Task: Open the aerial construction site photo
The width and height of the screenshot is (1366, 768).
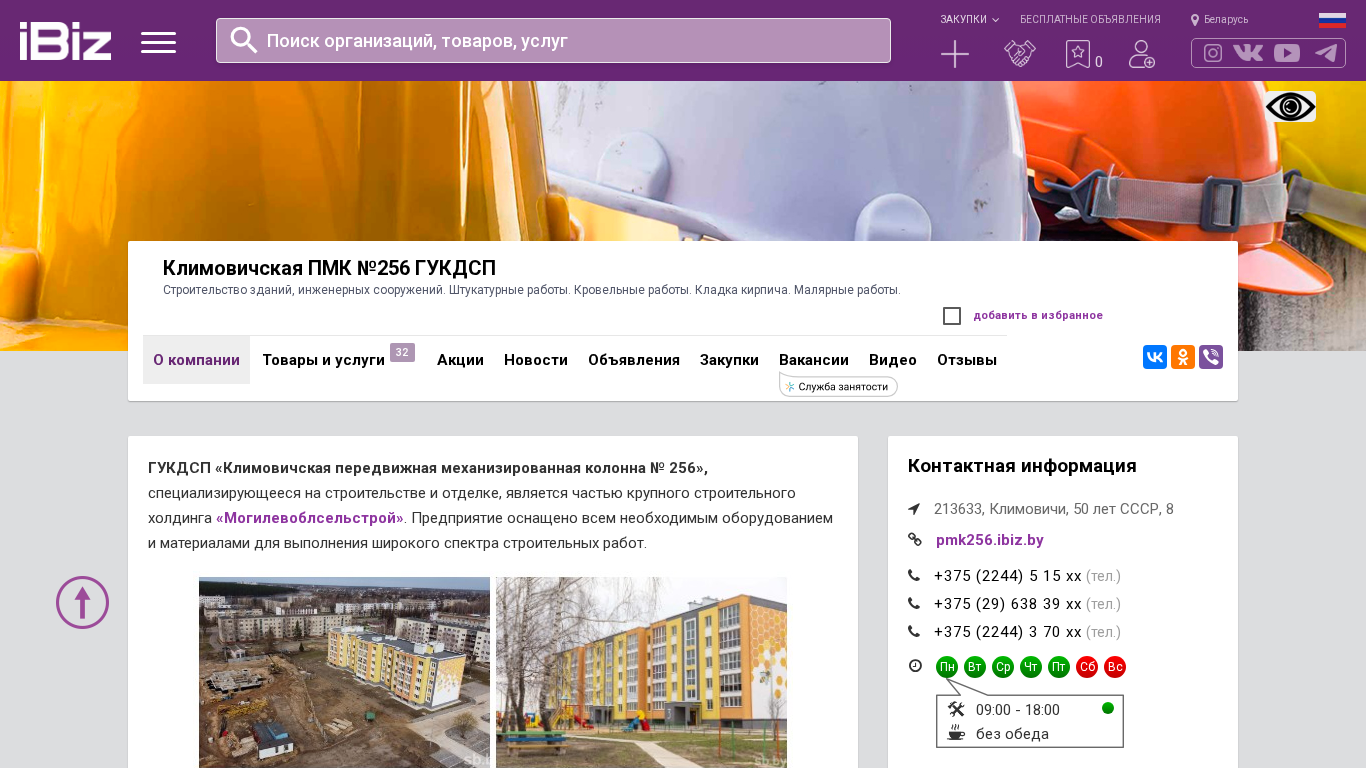Action: 344,672
